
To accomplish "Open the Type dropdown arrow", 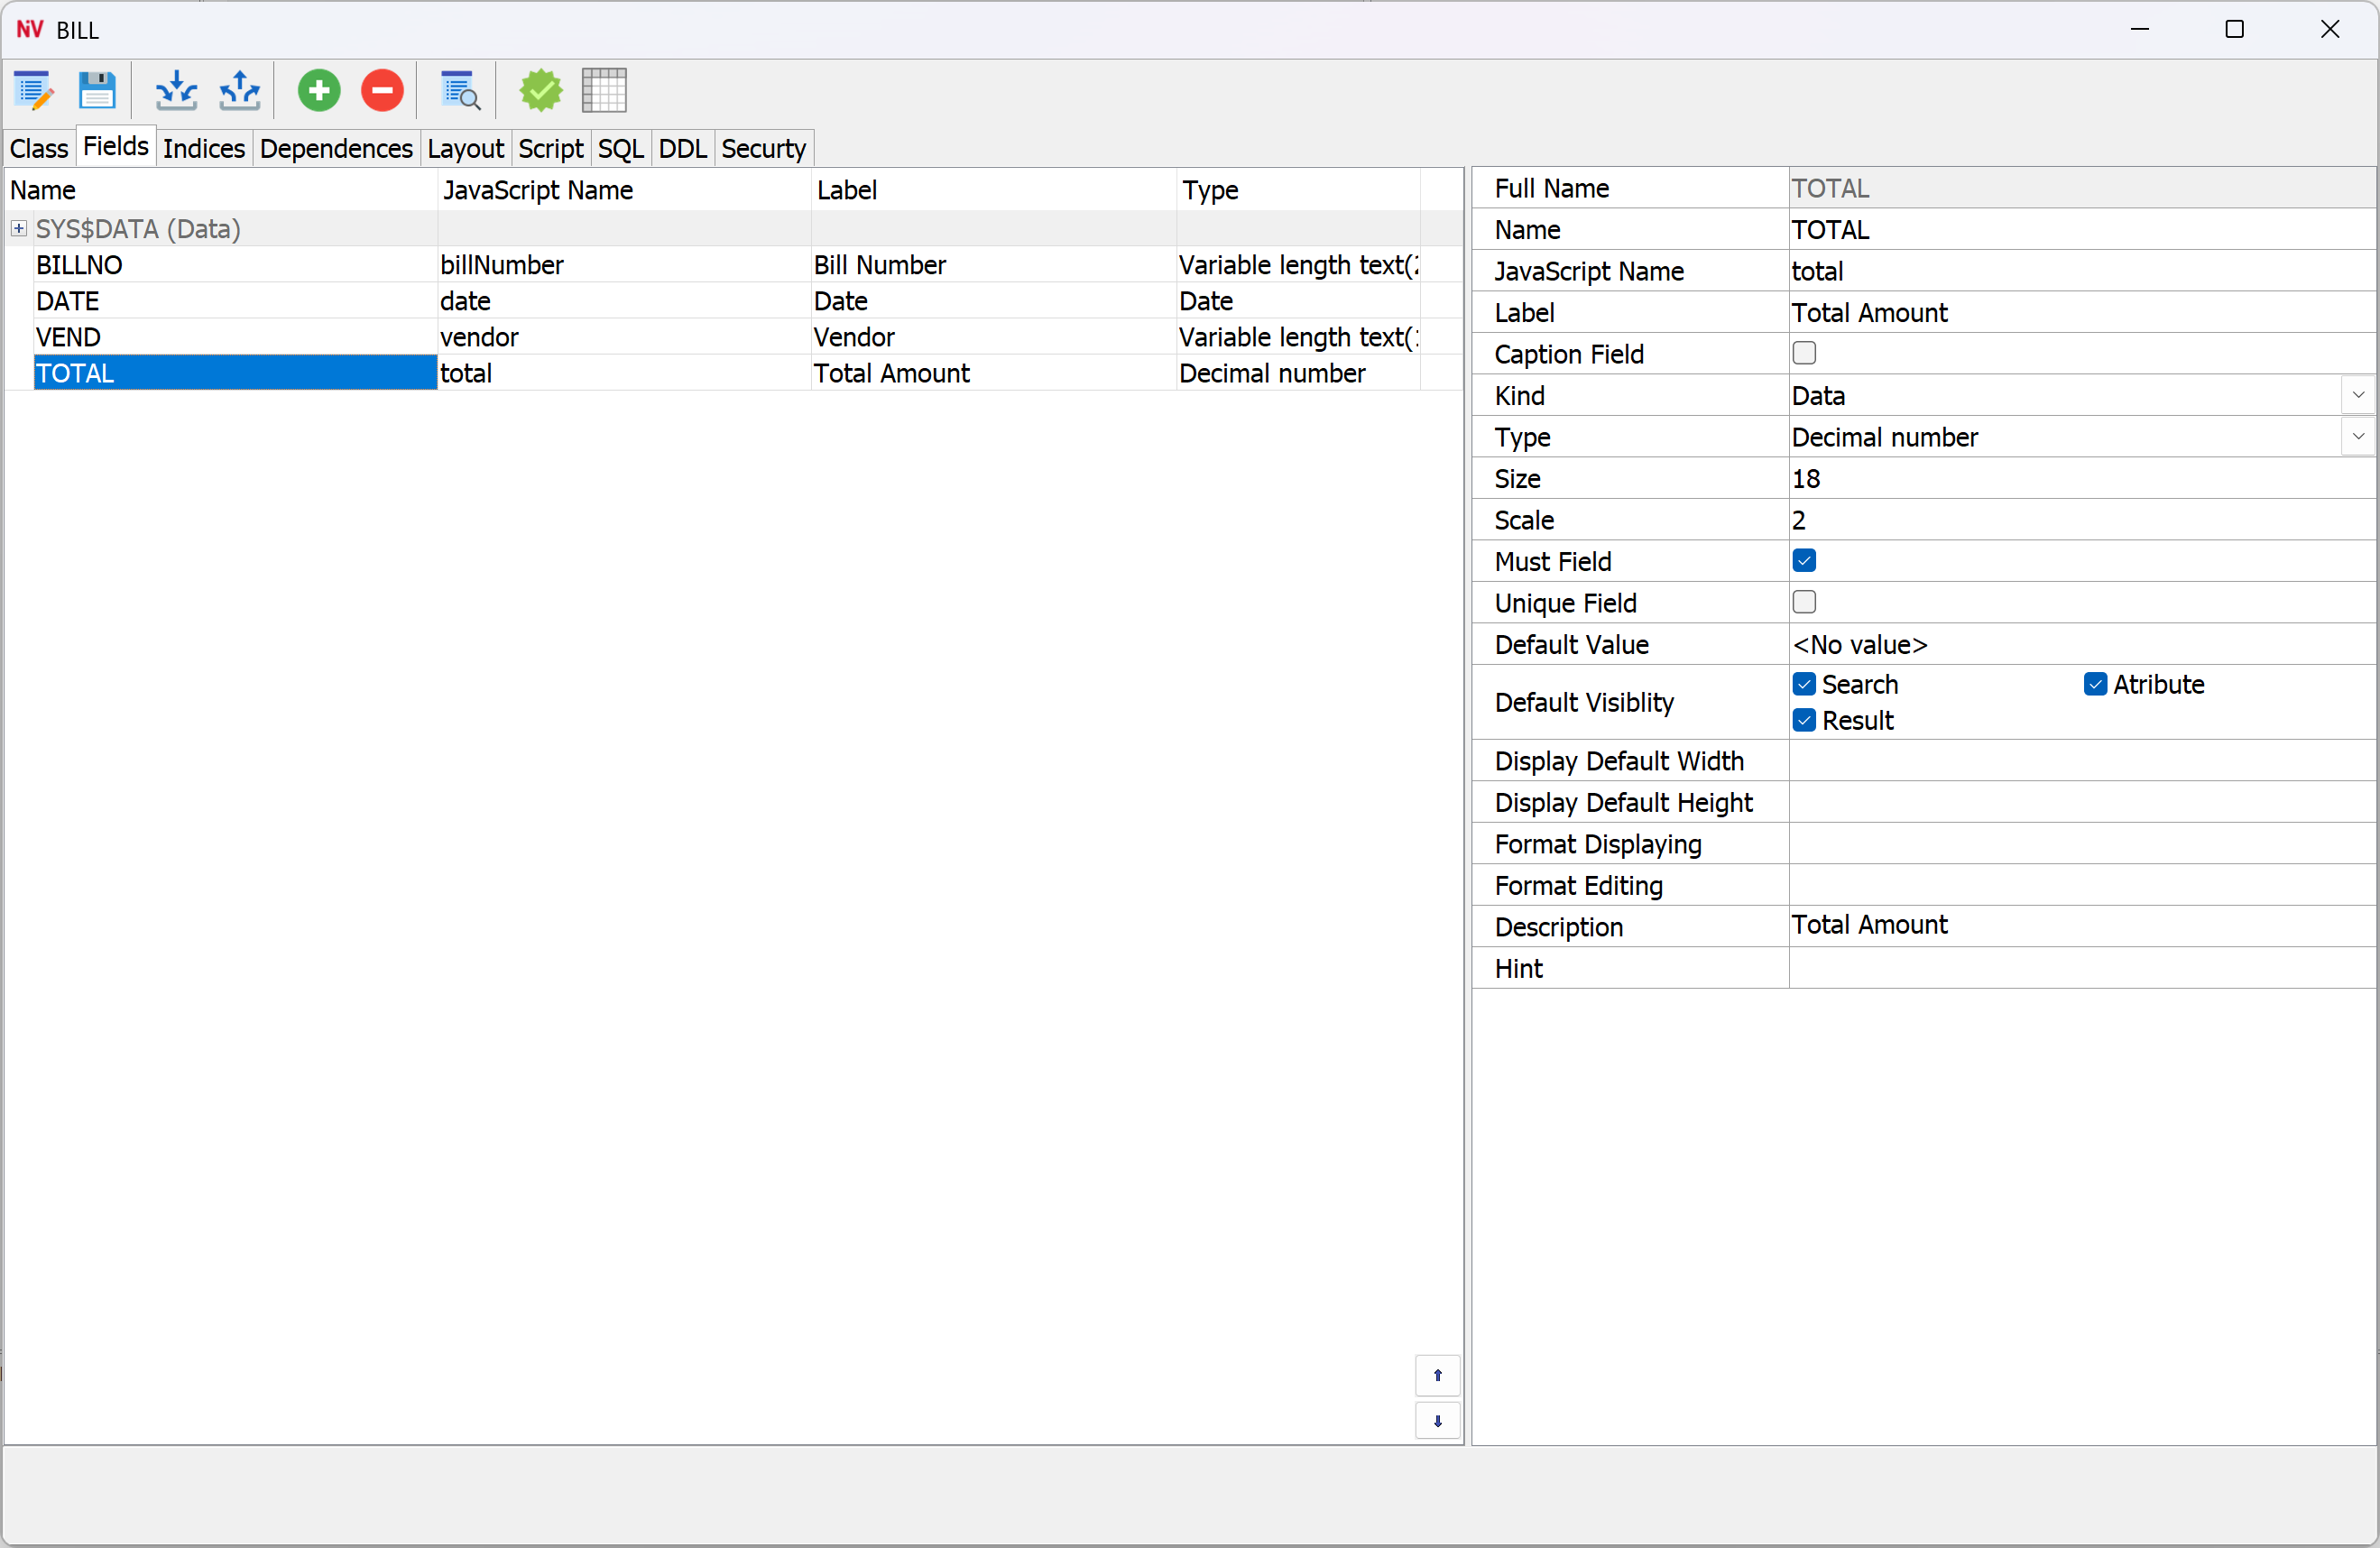I will coord(2358,437).
